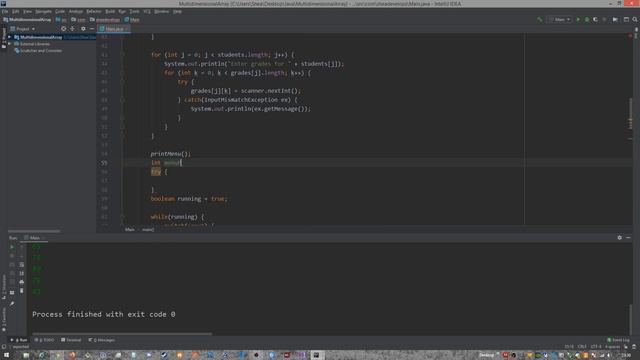The image size is (640, 360).
Task: Click the Run console horizontal scrollbar
Action: 122,333
